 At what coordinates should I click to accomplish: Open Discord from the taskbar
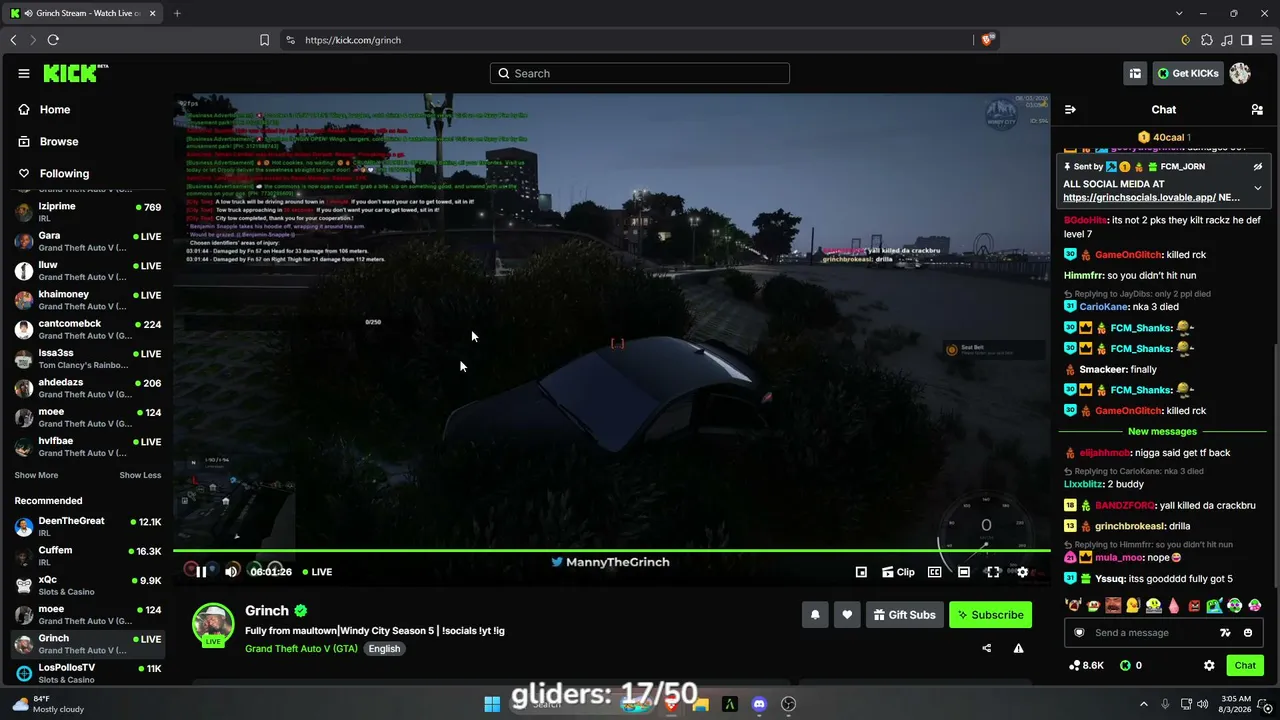759,704
